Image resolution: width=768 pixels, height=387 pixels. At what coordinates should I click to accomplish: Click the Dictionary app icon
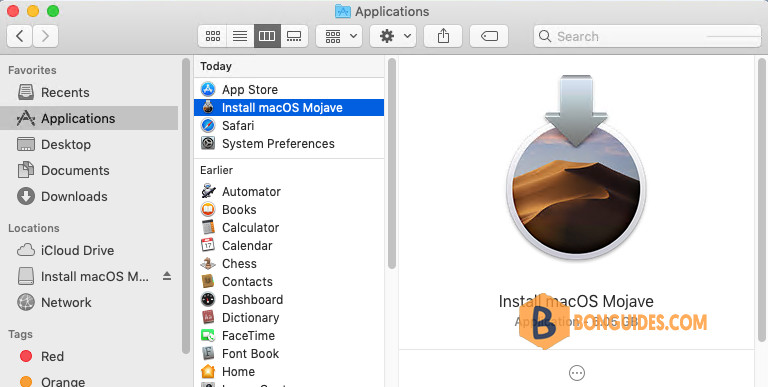tap(208, 317)
